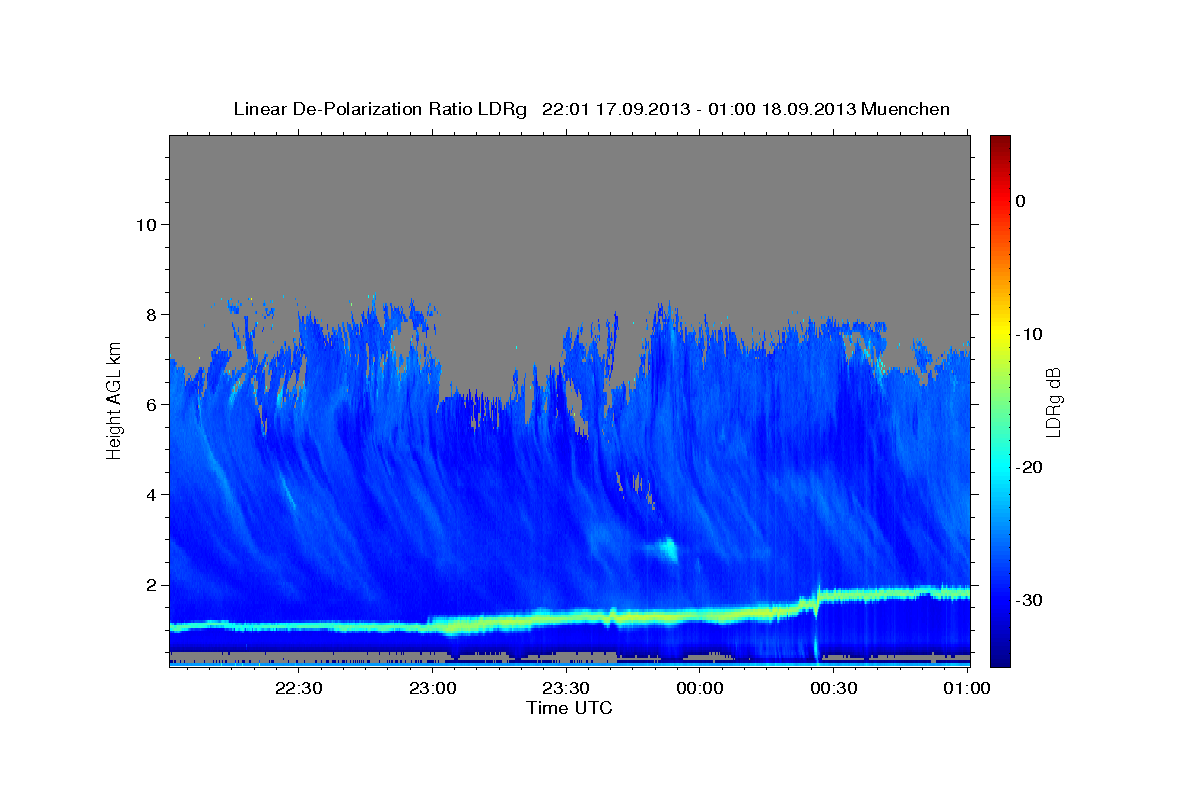Click the 'Muenchen' location label in the title
Image resolution: width=1200 pixels, height=800 pixels.
click(906, 109)
